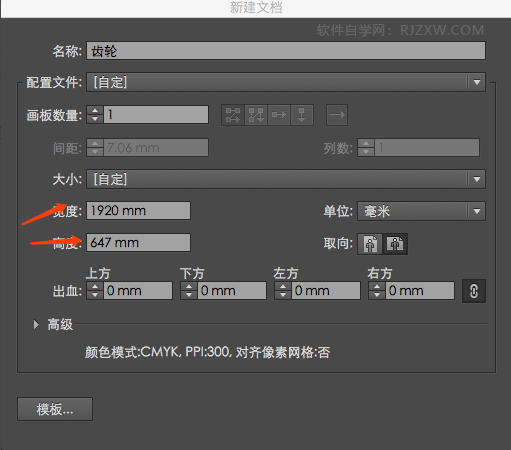Expand the 高级 advanced section triangle
This screenshot has height=450, width=511.
[x=36, y=324]
